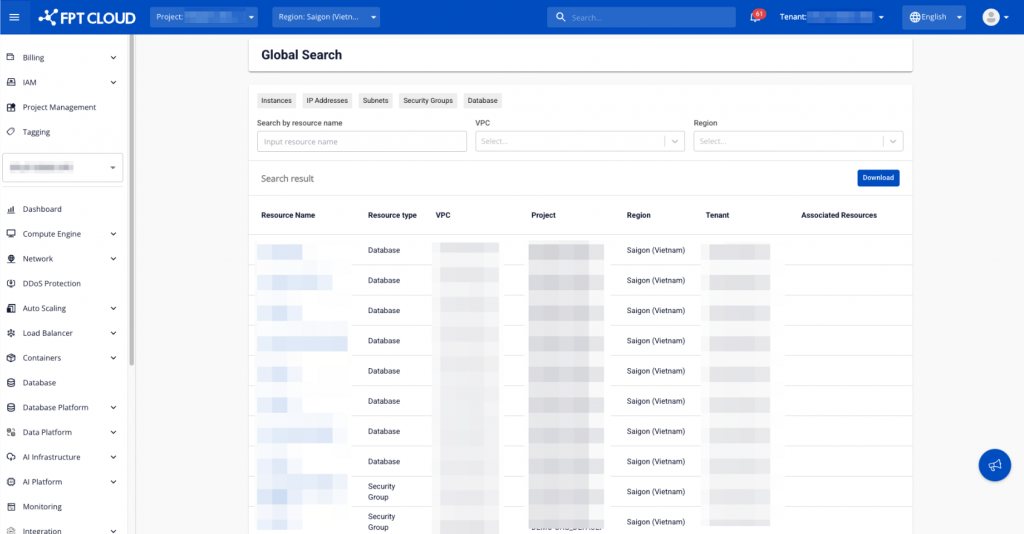Click the DDoS Protection shield icon

(x=11, y=283)
